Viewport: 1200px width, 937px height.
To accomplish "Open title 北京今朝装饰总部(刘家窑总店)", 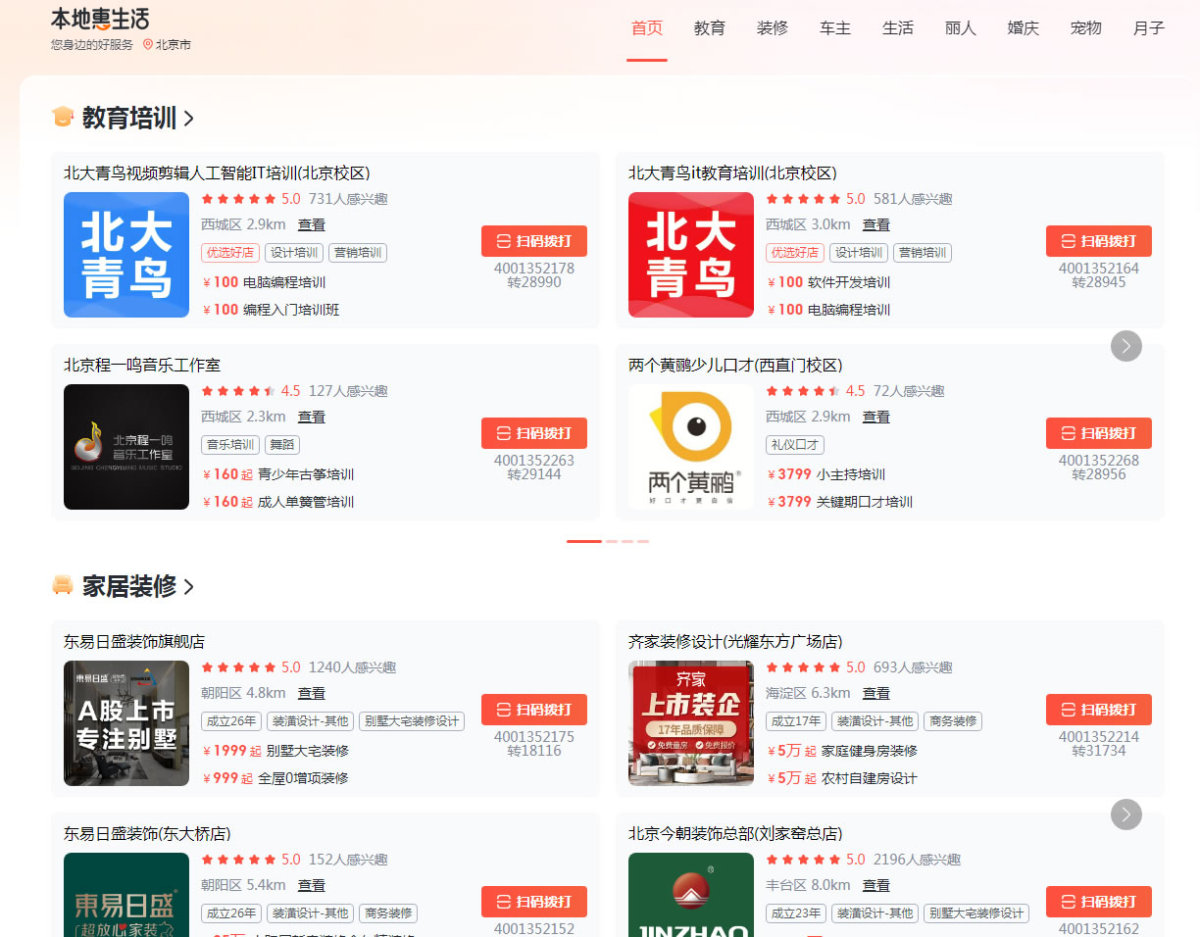I will (735, 833).
